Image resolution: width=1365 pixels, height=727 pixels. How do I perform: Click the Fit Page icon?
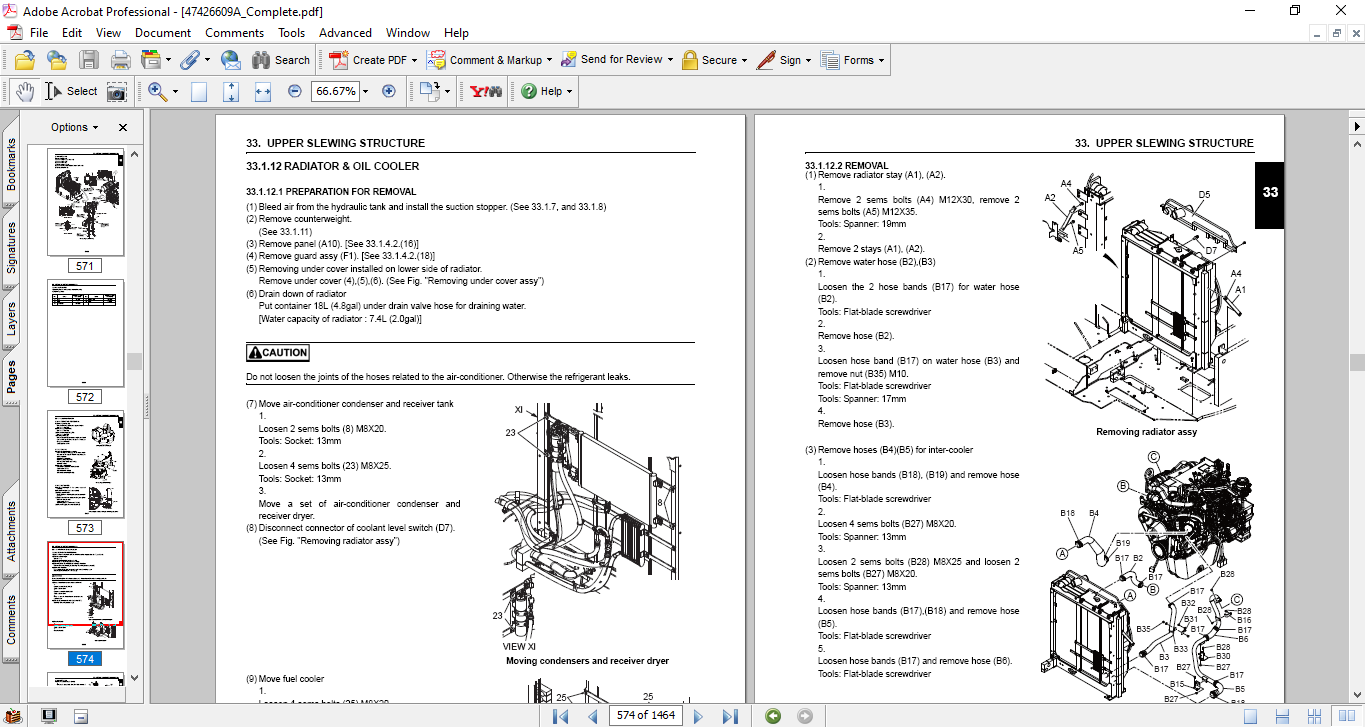coord(231,91)
